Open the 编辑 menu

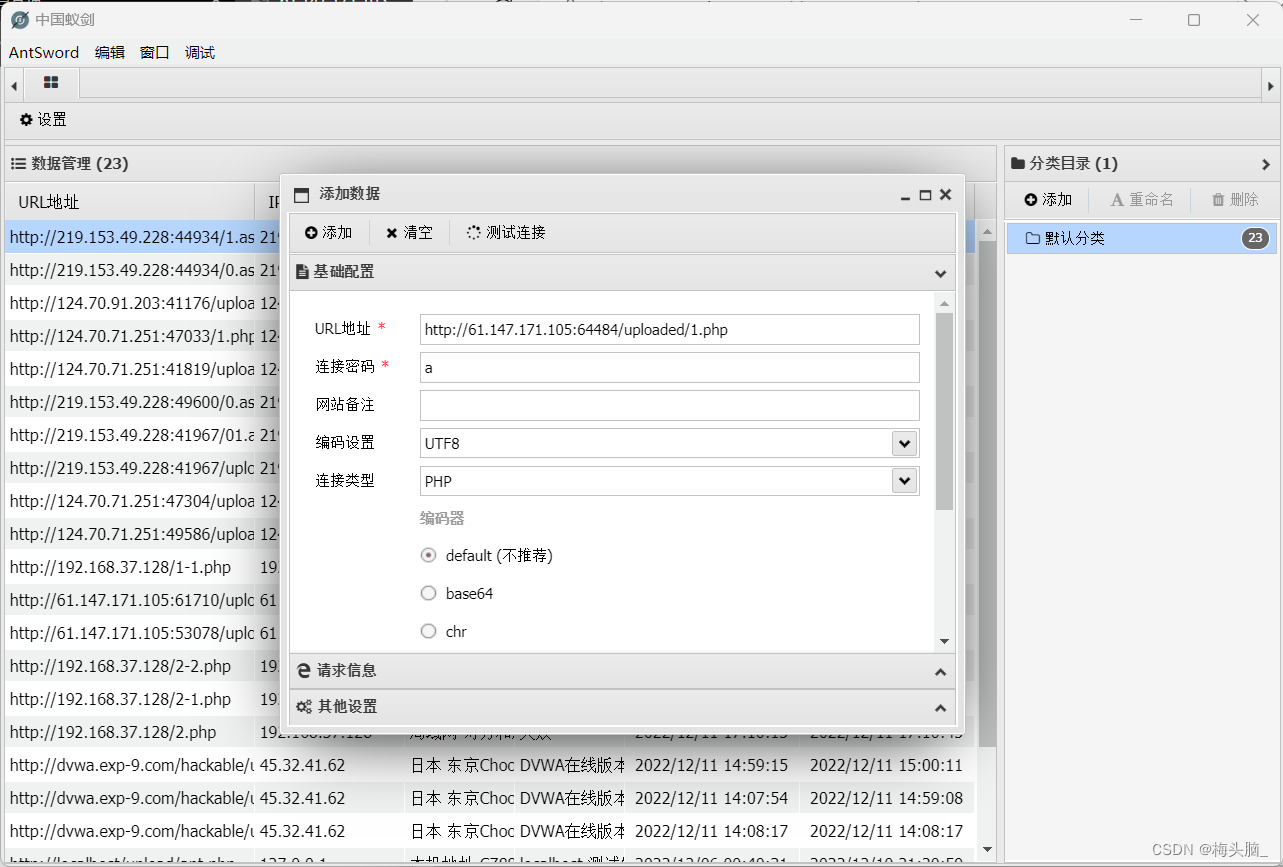point(110,52)
